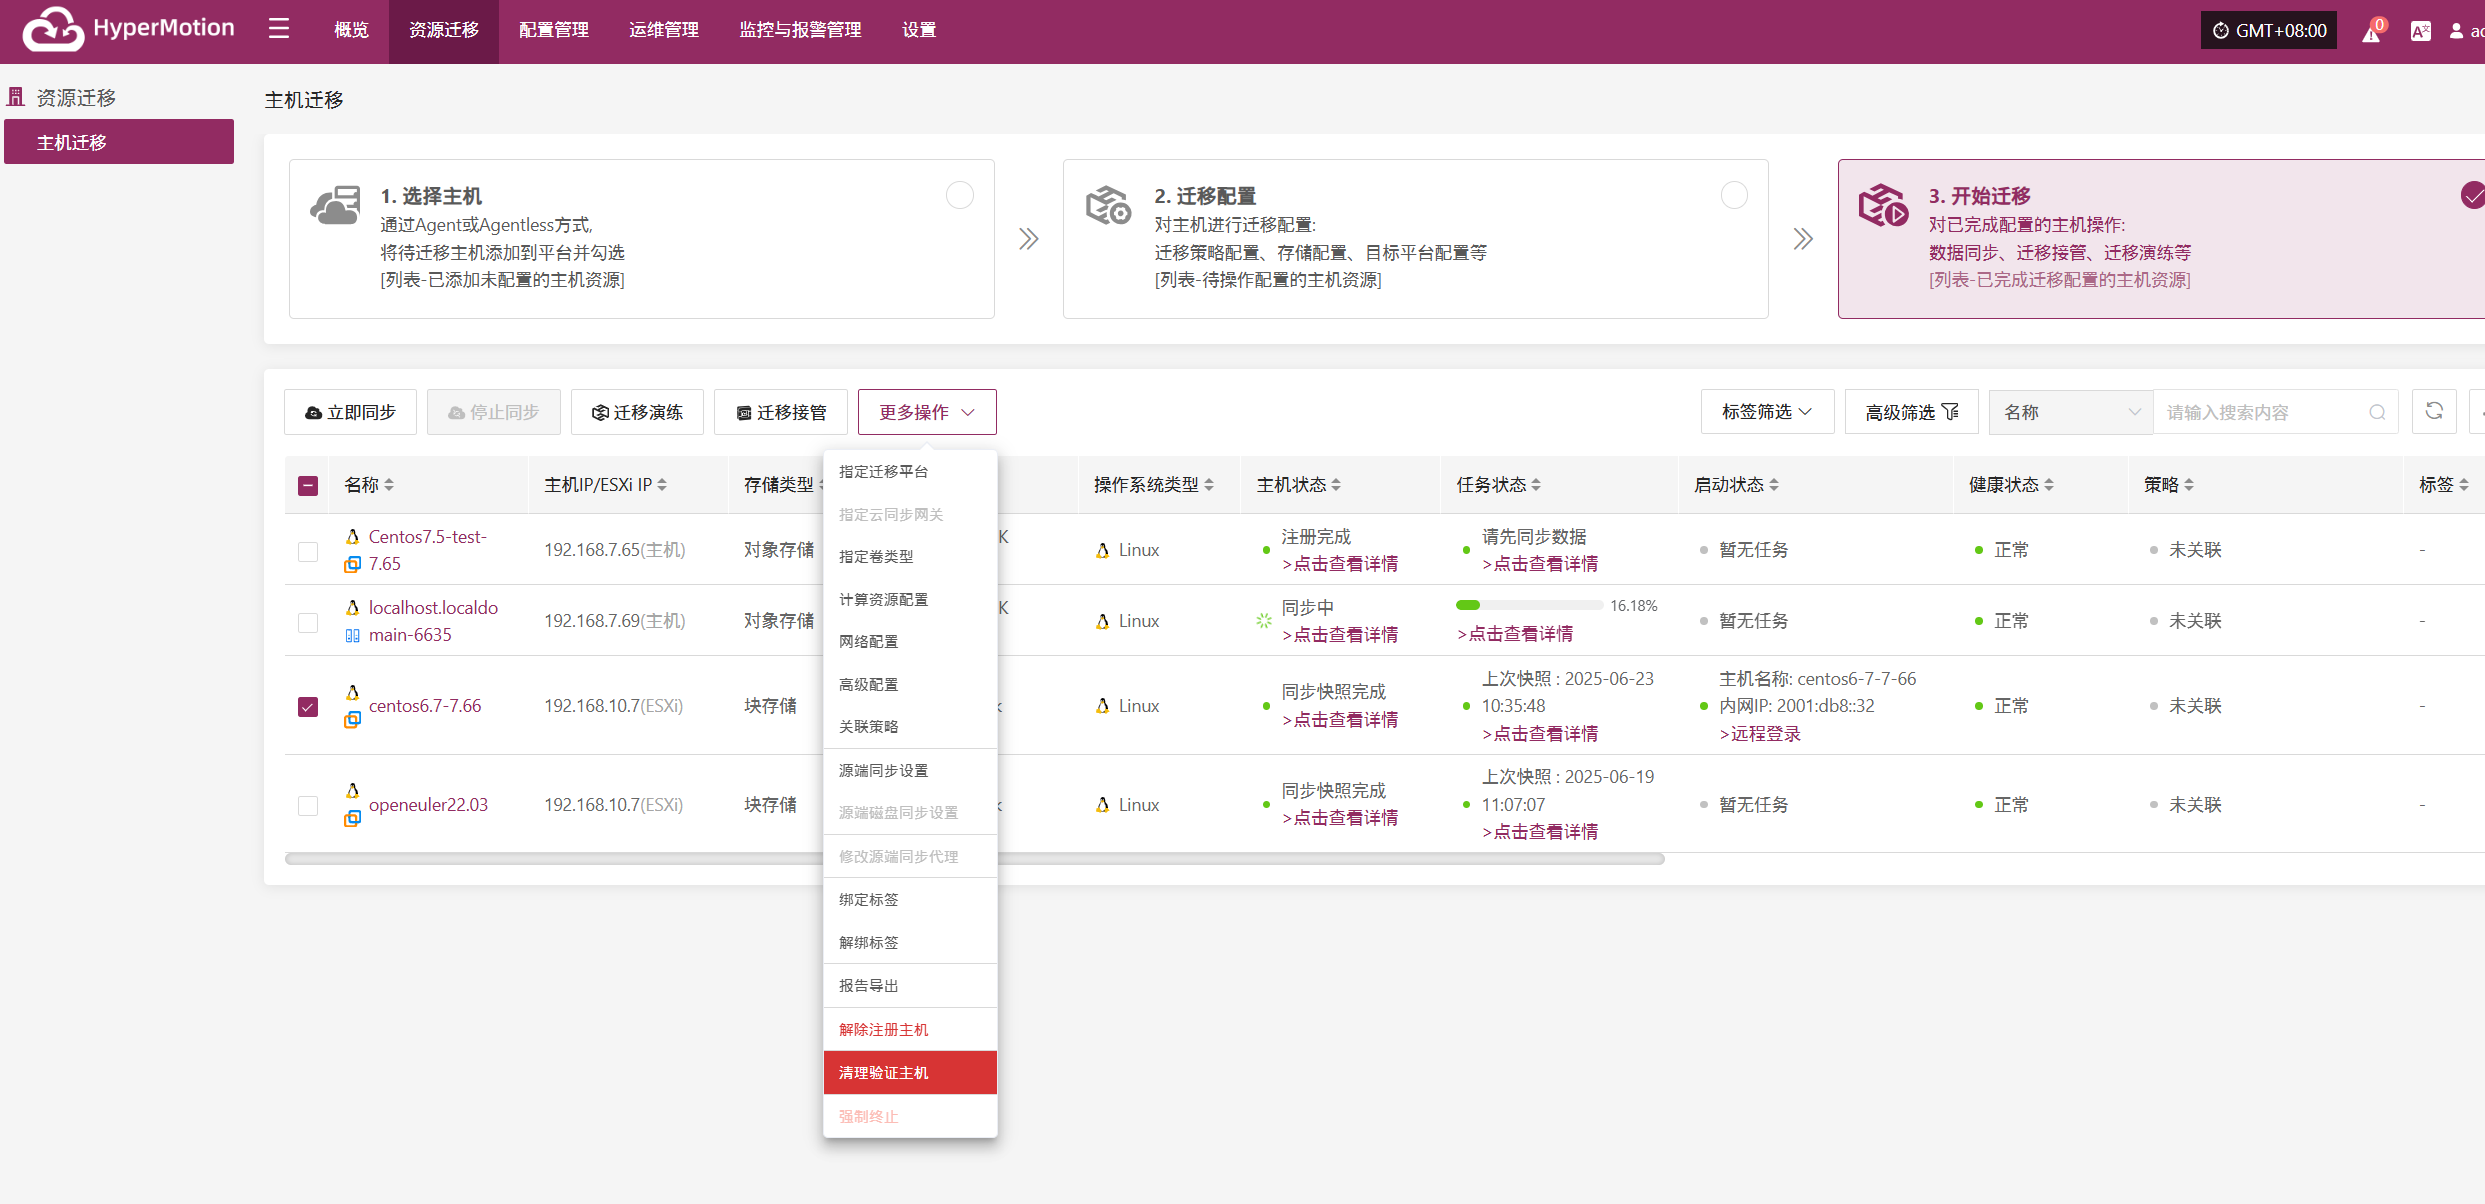Screen dimensions: 2485x1204
Task: Click the search magnifier icon
Action: tap(2377, 412)
